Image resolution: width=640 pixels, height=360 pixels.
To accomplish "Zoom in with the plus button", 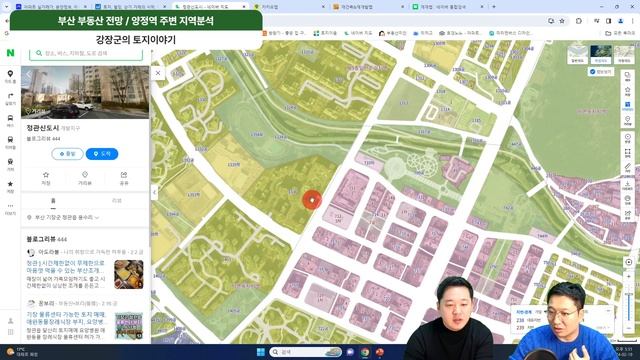I will (x=629, y=276).
